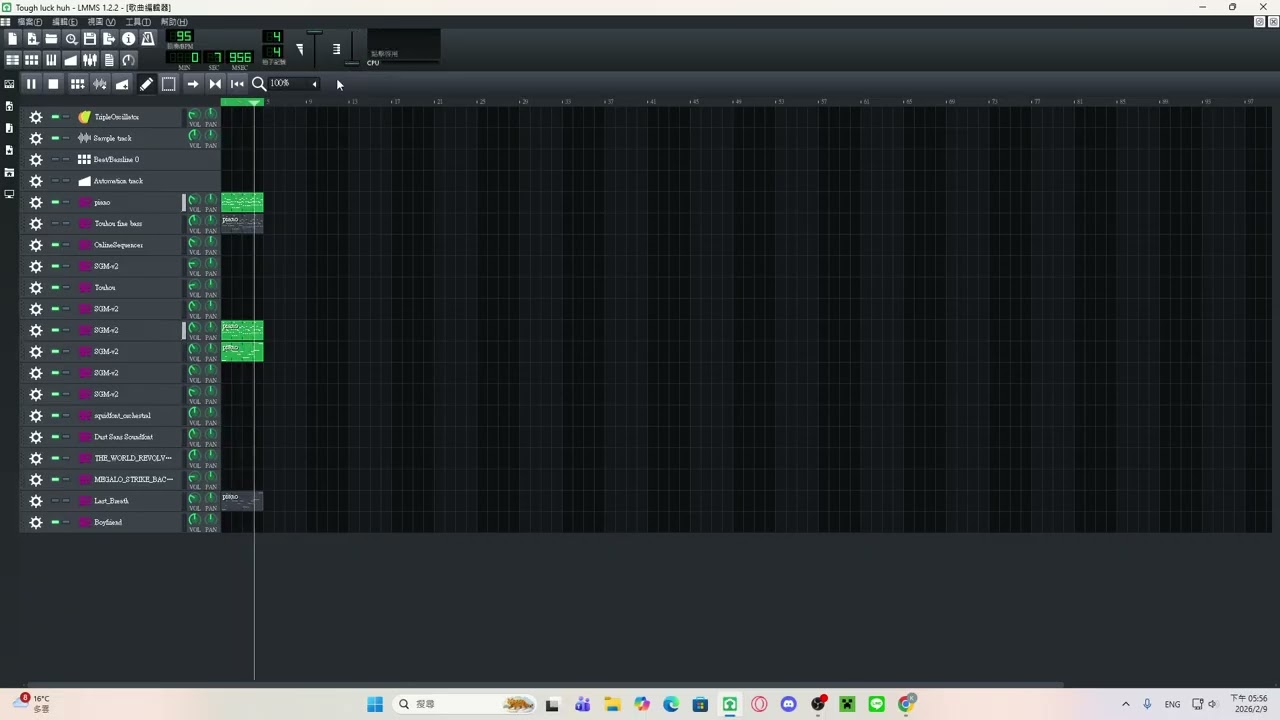Open the My Home sidebar panel
The height and width of the screenshot is (720, 1280).
coord(9,172)
